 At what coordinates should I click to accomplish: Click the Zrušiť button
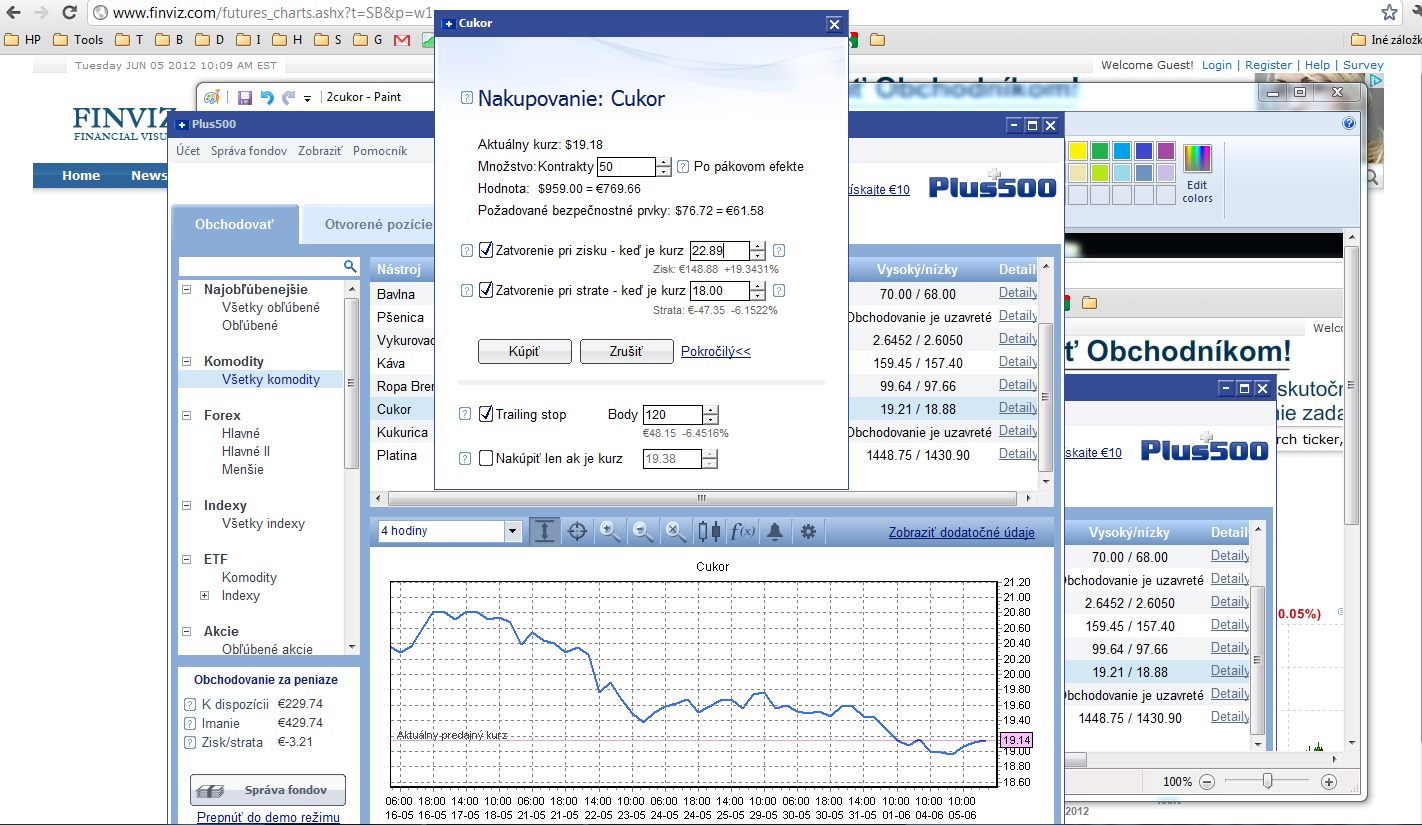pos(627,352)
